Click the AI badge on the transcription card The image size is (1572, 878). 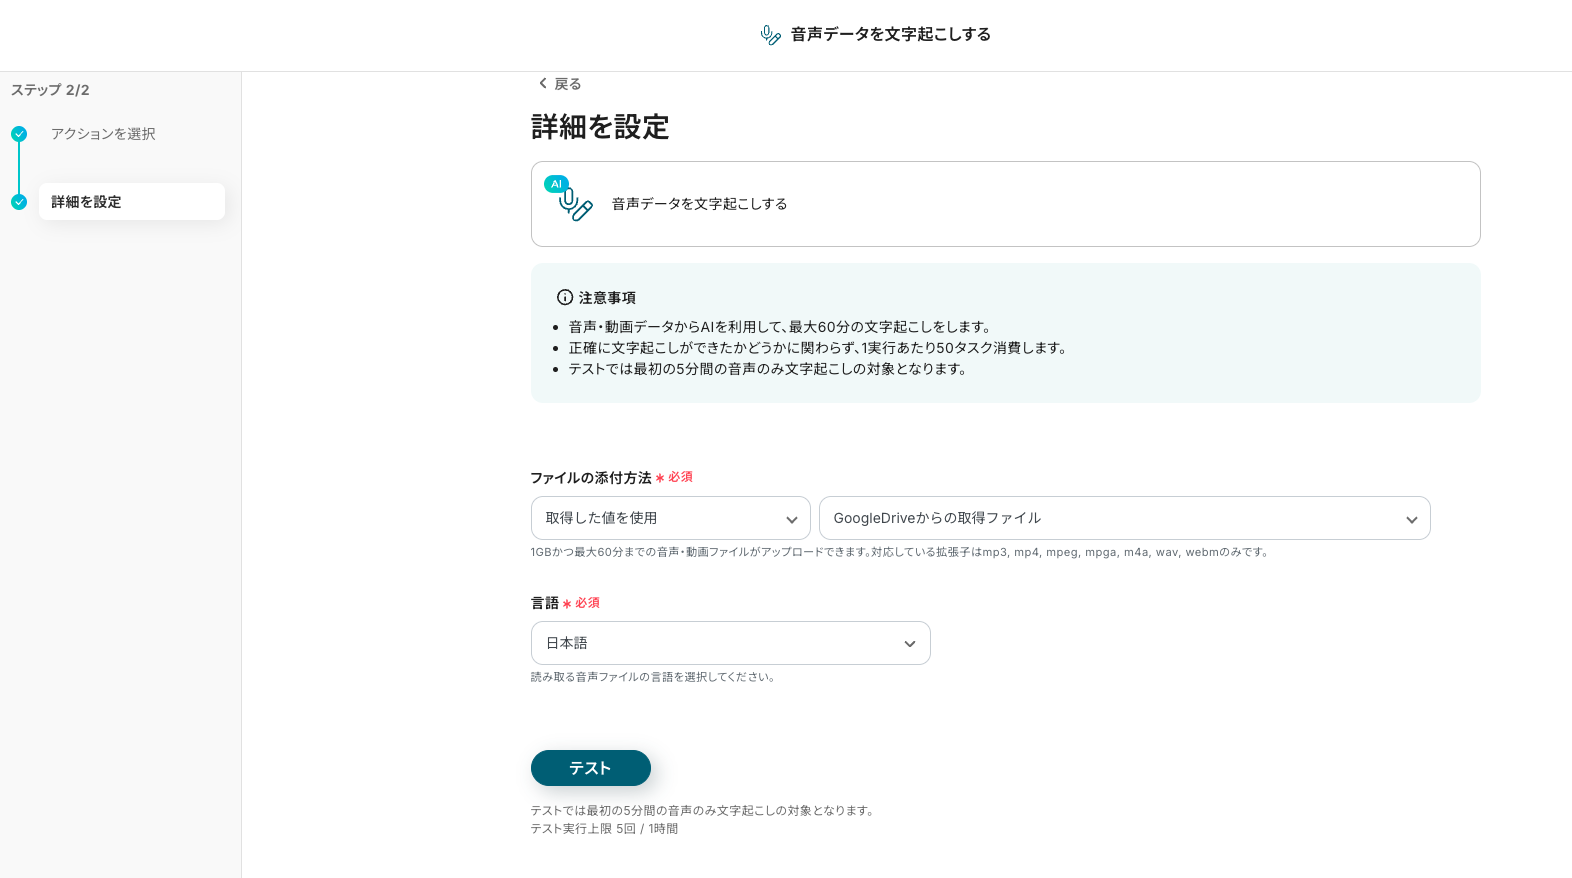point(556,184)
